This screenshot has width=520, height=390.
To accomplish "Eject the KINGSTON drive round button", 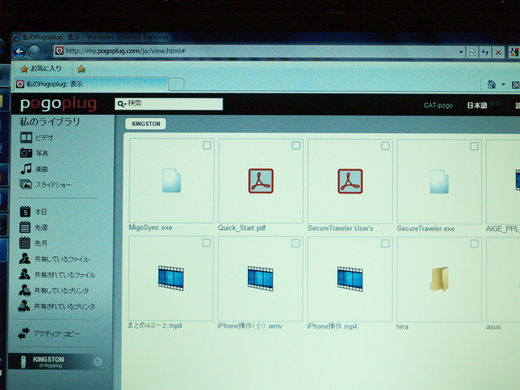I will click(98, 362).
